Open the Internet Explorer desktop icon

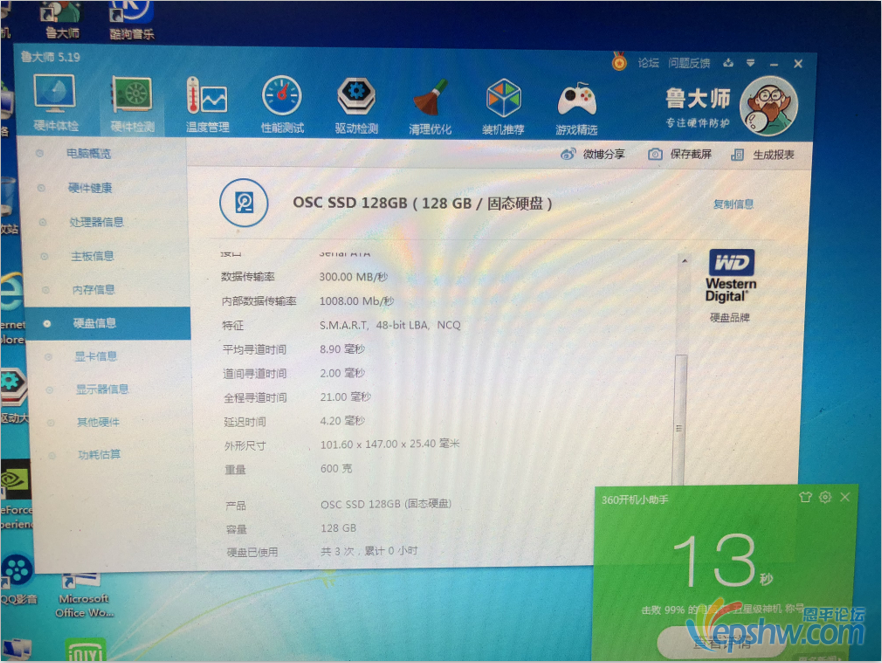[x=12, y=308]
